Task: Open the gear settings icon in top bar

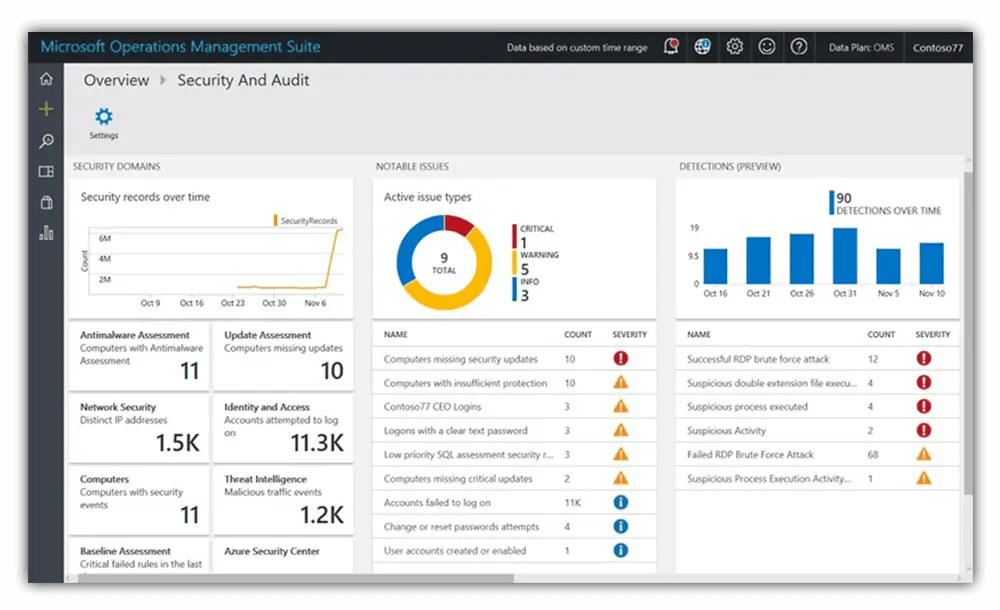Action: [x=735, y=47]
